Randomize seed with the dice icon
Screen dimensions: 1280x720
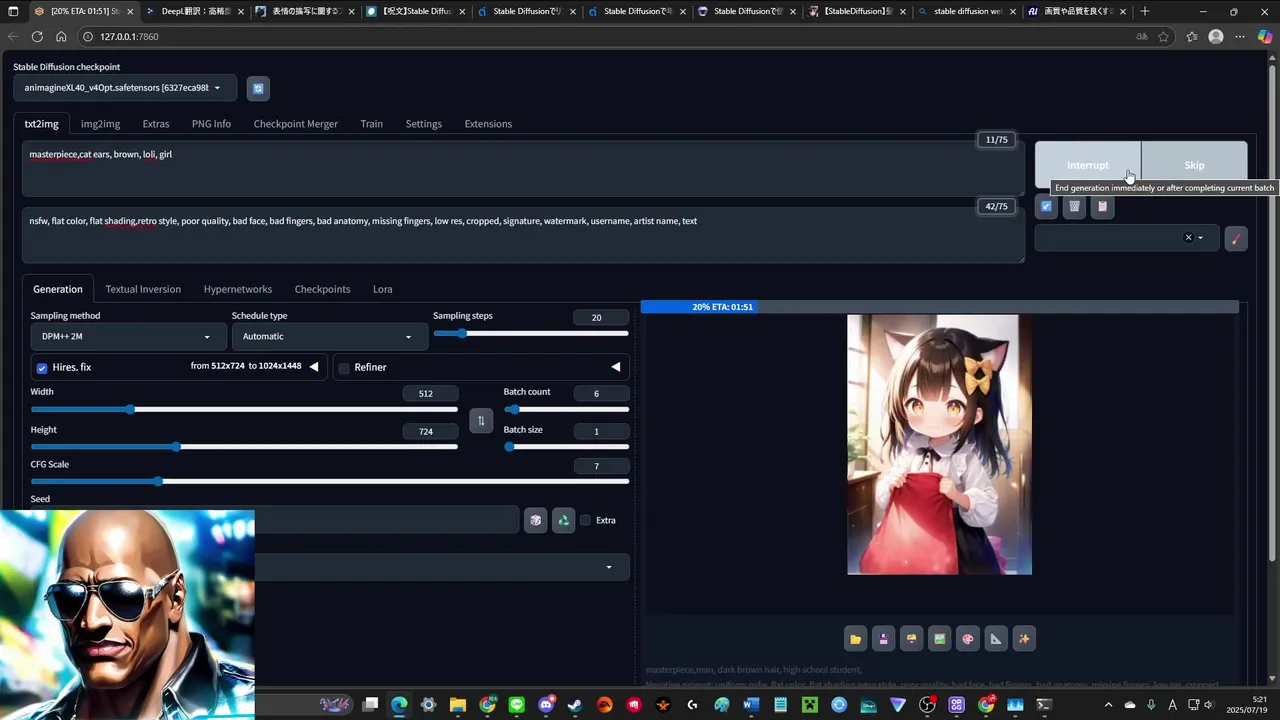coord(536,520)
